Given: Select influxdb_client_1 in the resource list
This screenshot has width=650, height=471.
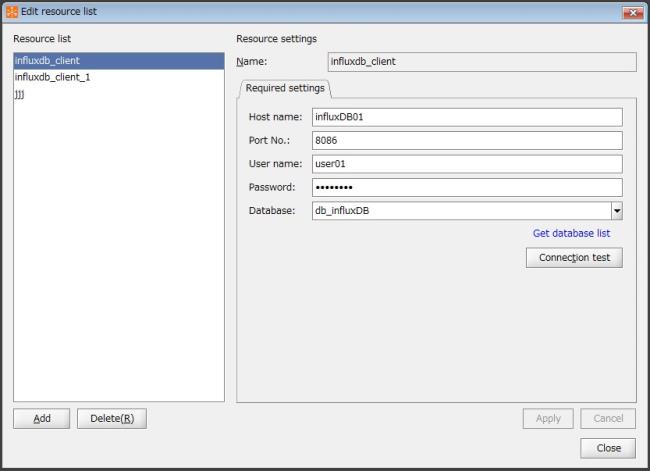Looking at the screenshot, I should point(119,77).
